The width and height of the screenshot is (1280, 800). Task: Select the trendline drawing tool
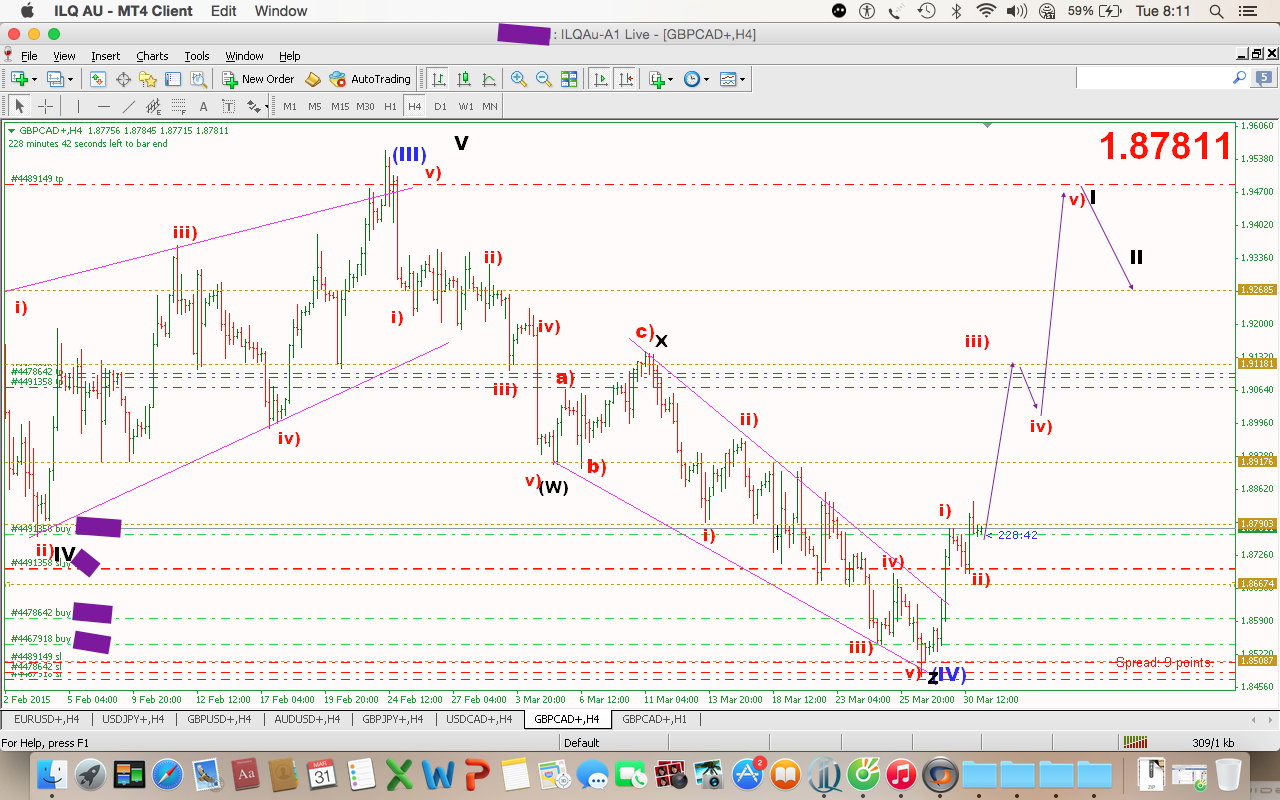click(128, 106)
